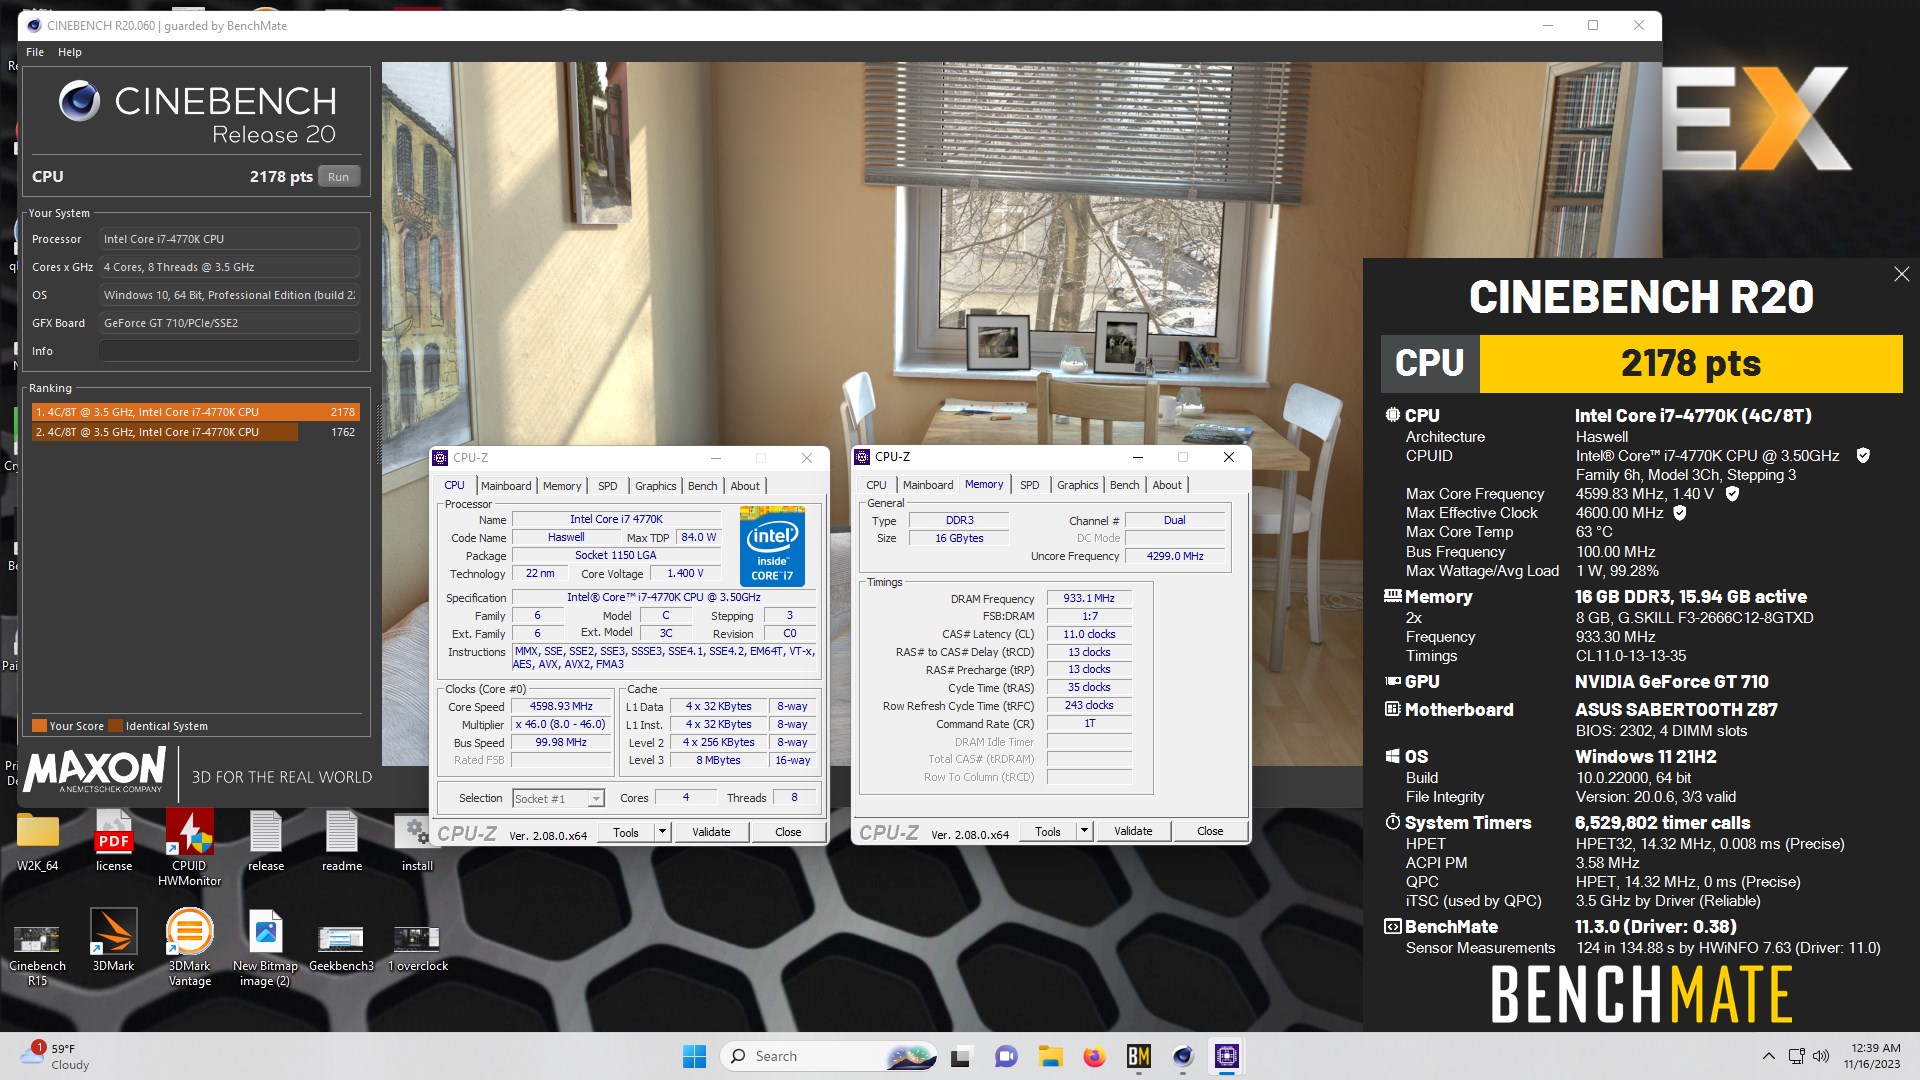Open the volume control in tray
1920x1080 pixels.
tap(1821, 1056)
